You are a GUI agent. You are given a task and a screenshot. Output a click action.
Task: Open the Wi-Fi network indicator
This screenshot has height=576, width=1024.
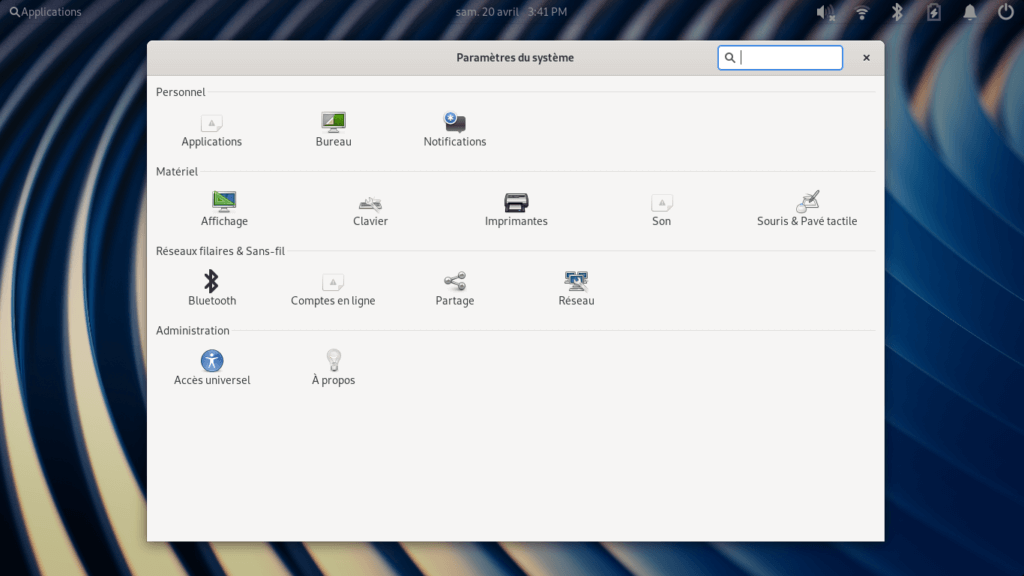[x=862, y=12]
